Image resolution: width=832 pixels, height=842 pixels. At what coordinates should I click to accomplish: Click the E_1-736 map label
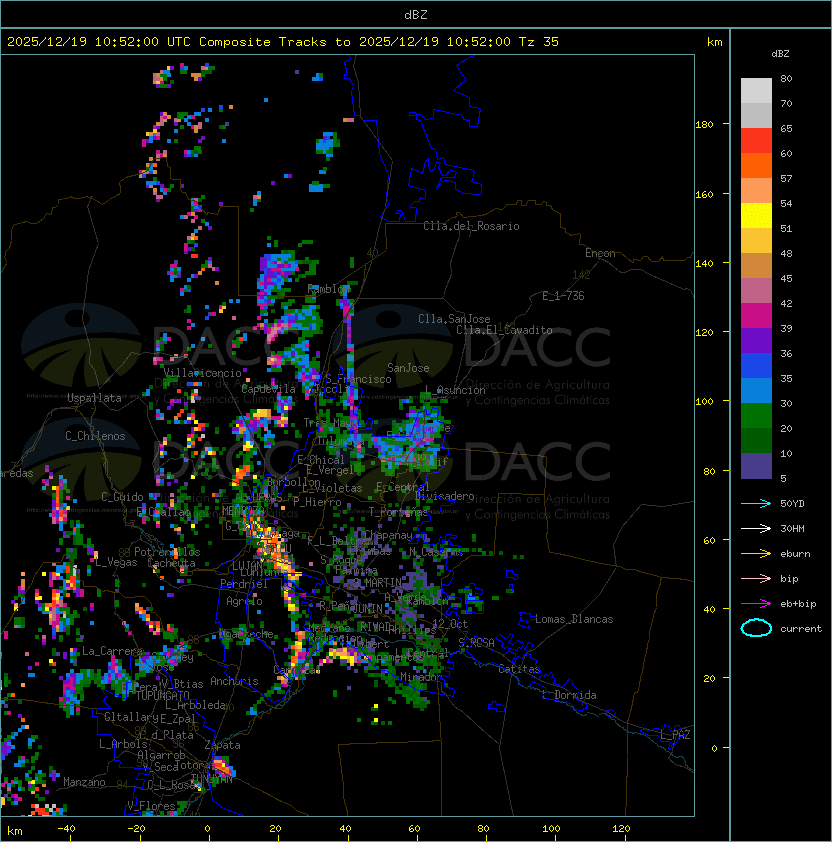[x=563, y=296]
